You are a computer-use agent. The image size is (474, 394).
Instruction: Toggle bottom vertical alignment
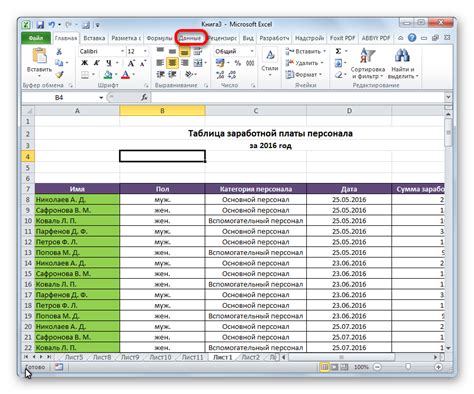click(184, 51)
